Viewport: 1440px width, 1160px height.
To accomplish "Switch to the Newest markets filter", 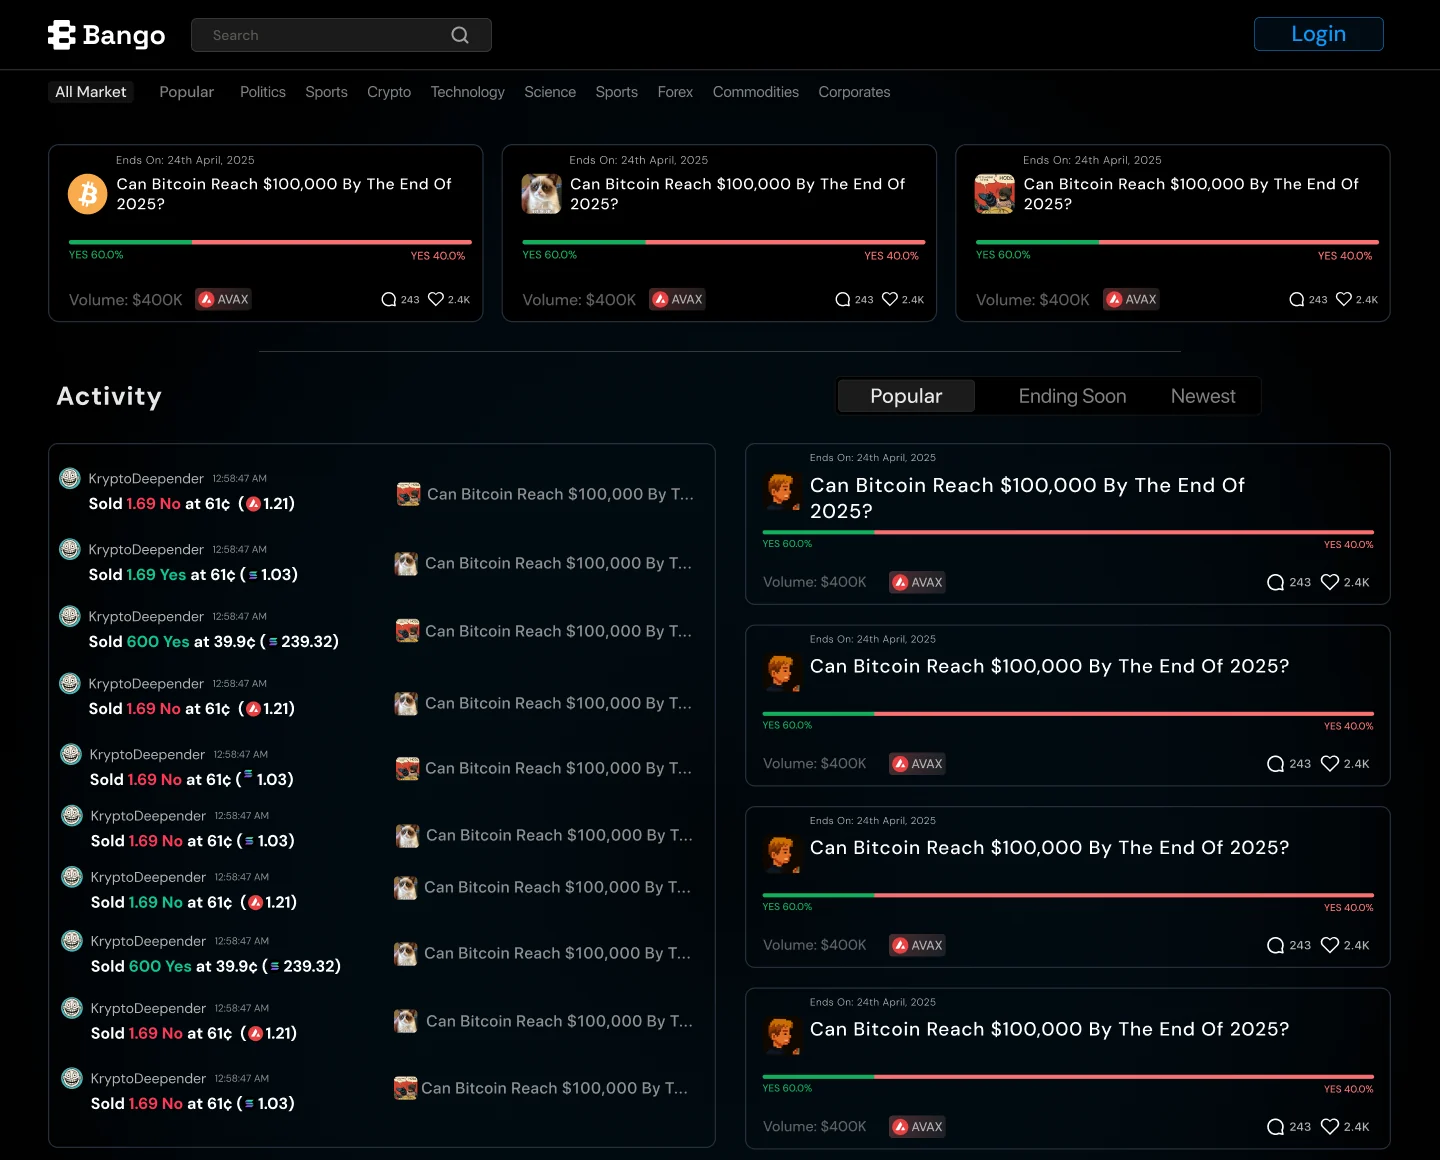I will pyautogui.click(x=1203, y=396).
